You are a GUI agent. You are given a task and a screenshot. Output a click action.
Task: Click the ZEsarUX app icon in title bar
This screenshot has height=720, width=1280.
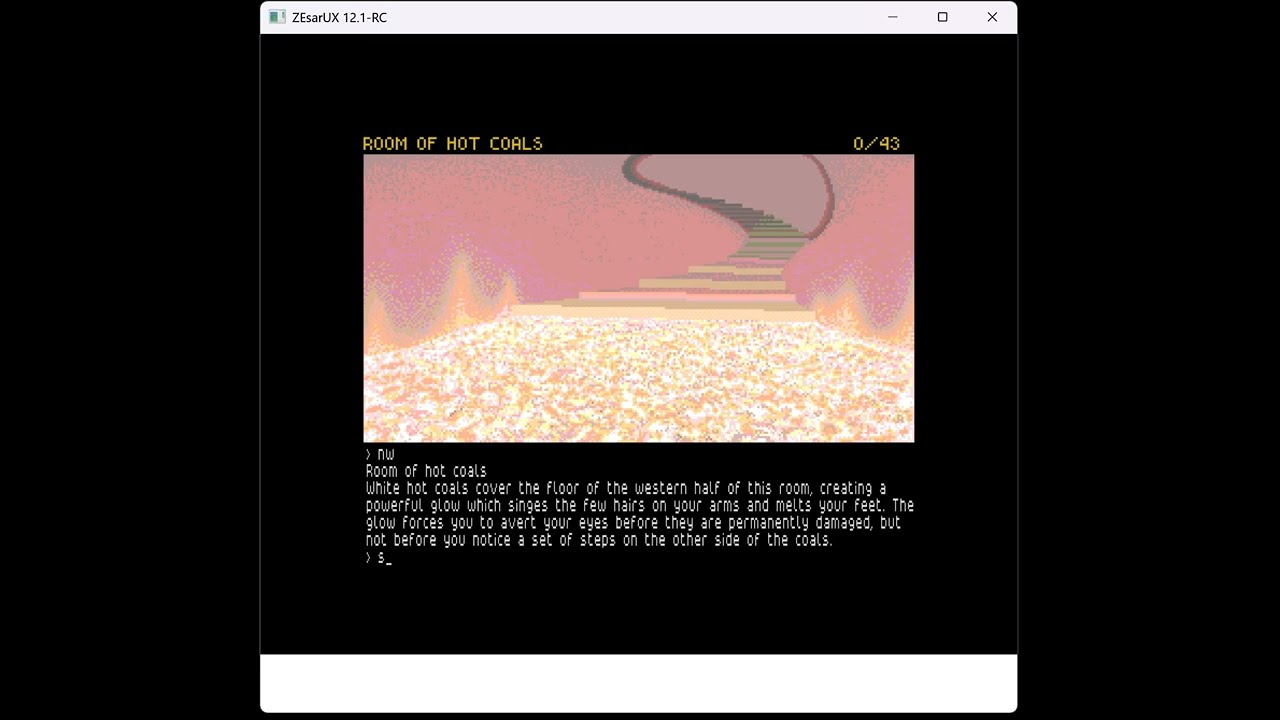pyautogui.click(x=277, y=17)
